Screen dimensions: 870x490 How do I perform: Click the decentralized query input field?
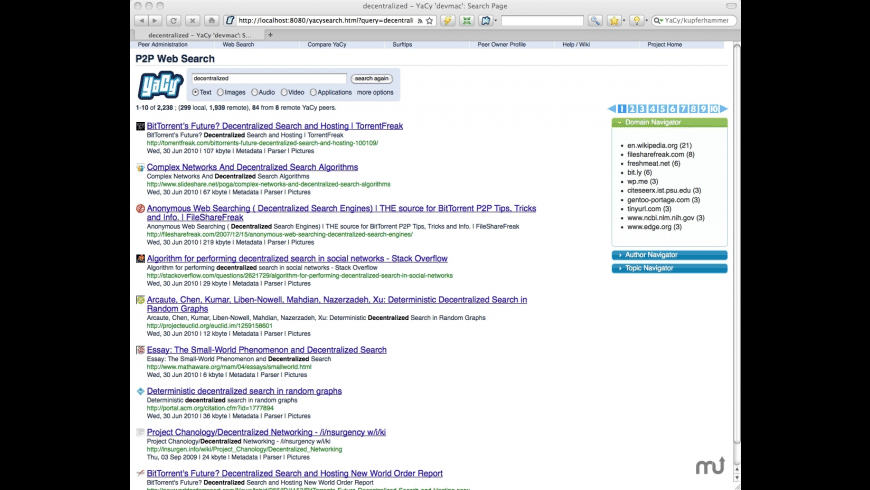[x=269, y=79]
